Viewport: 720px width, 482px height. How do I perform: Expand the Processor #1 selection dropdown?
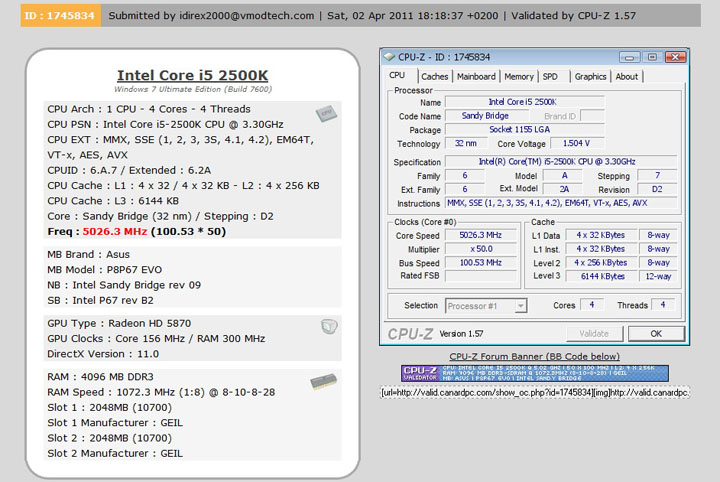pos(520,306)
